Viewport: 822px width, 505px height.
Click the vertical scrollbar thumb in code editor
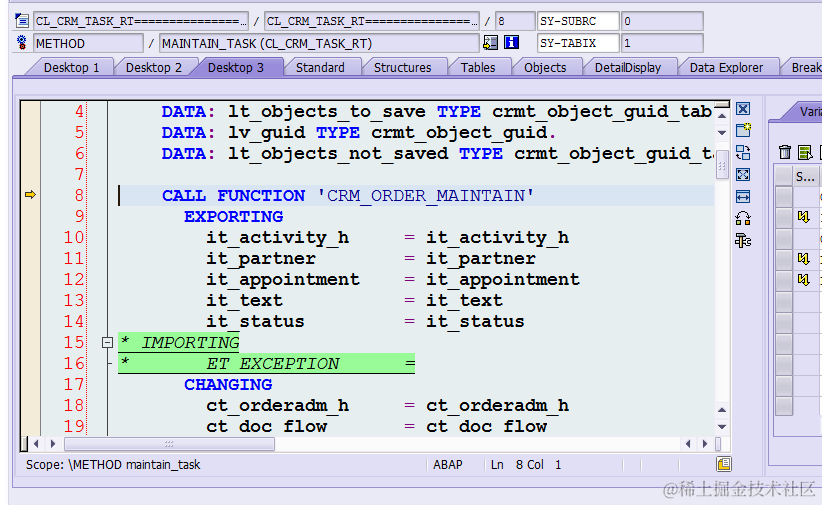coord(722,165)
